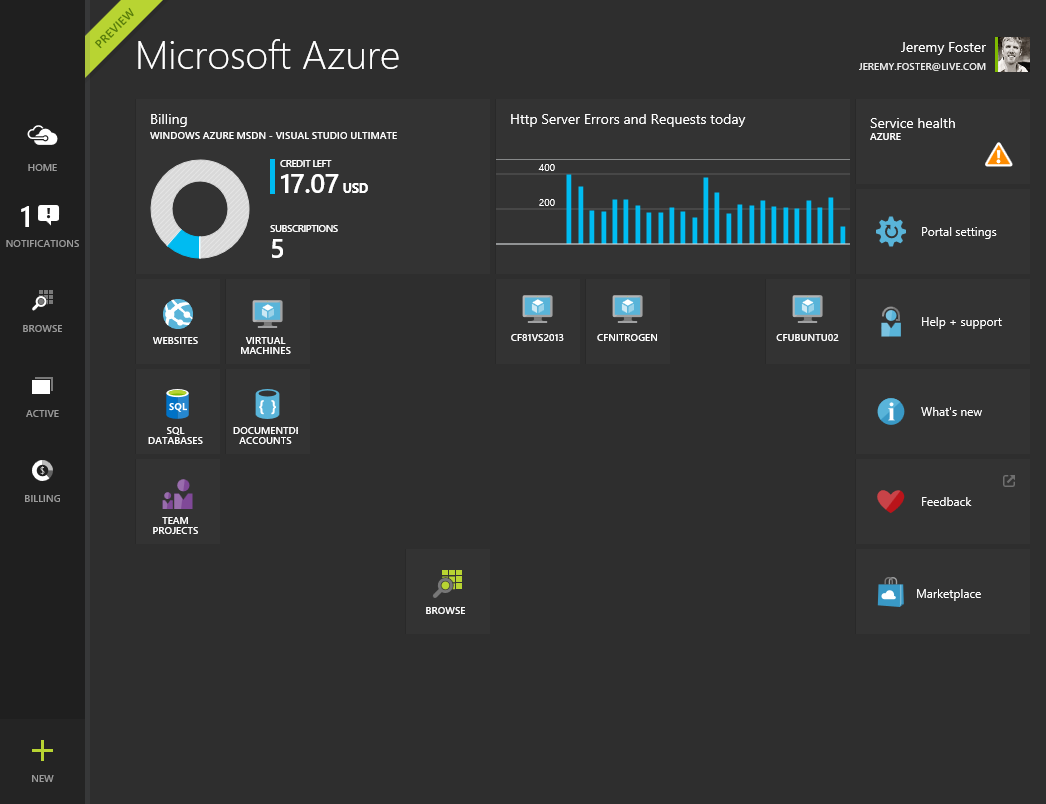Open the DocumentDB Accounts tile
The height and width of the screenshot is (804, 1046).
click(267, 411)
